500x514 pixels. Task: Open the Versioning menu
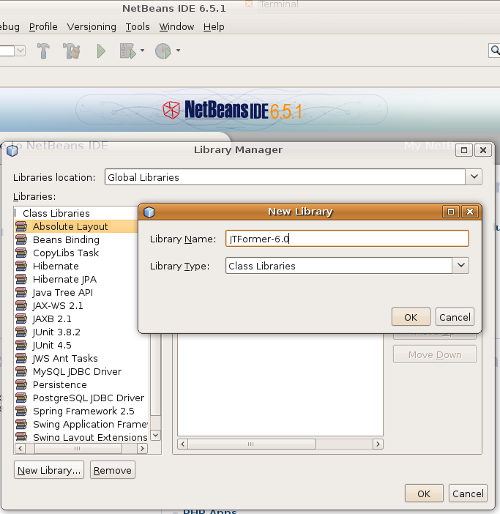pyautogui.click(x=92, y=27)
